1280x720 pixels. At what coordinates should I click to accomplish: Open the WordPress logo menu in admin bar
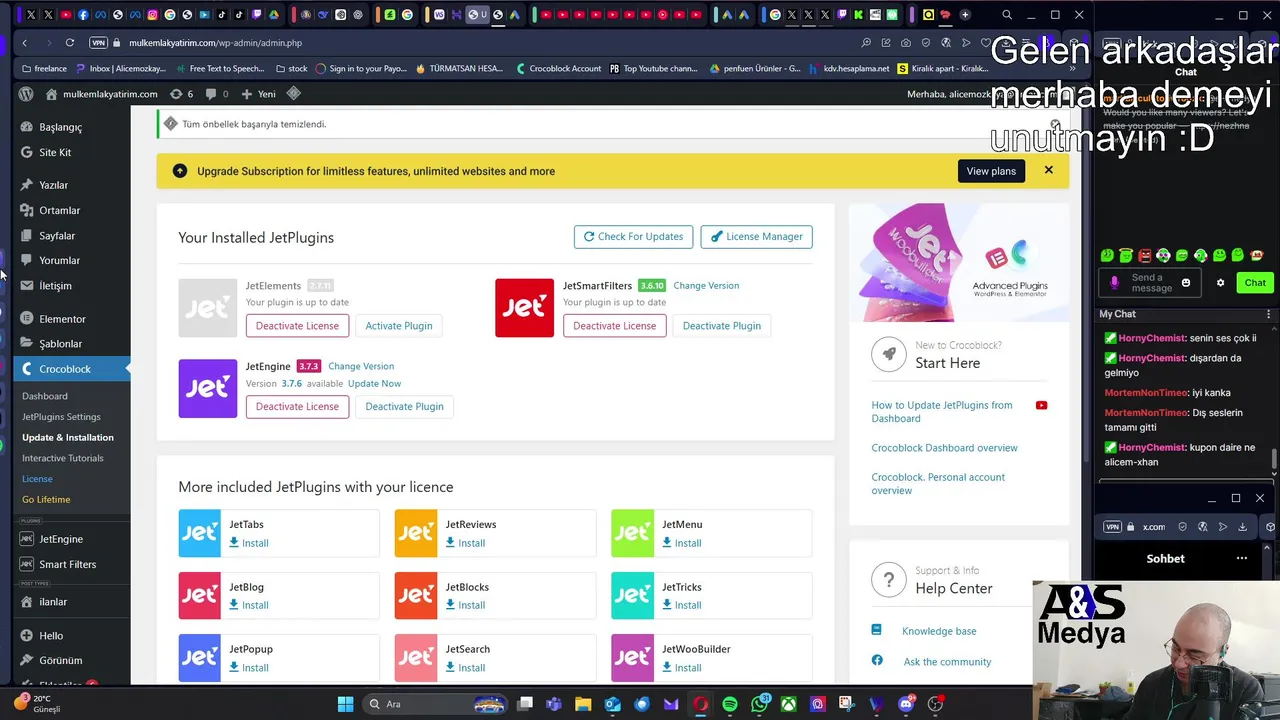(26, 94)
